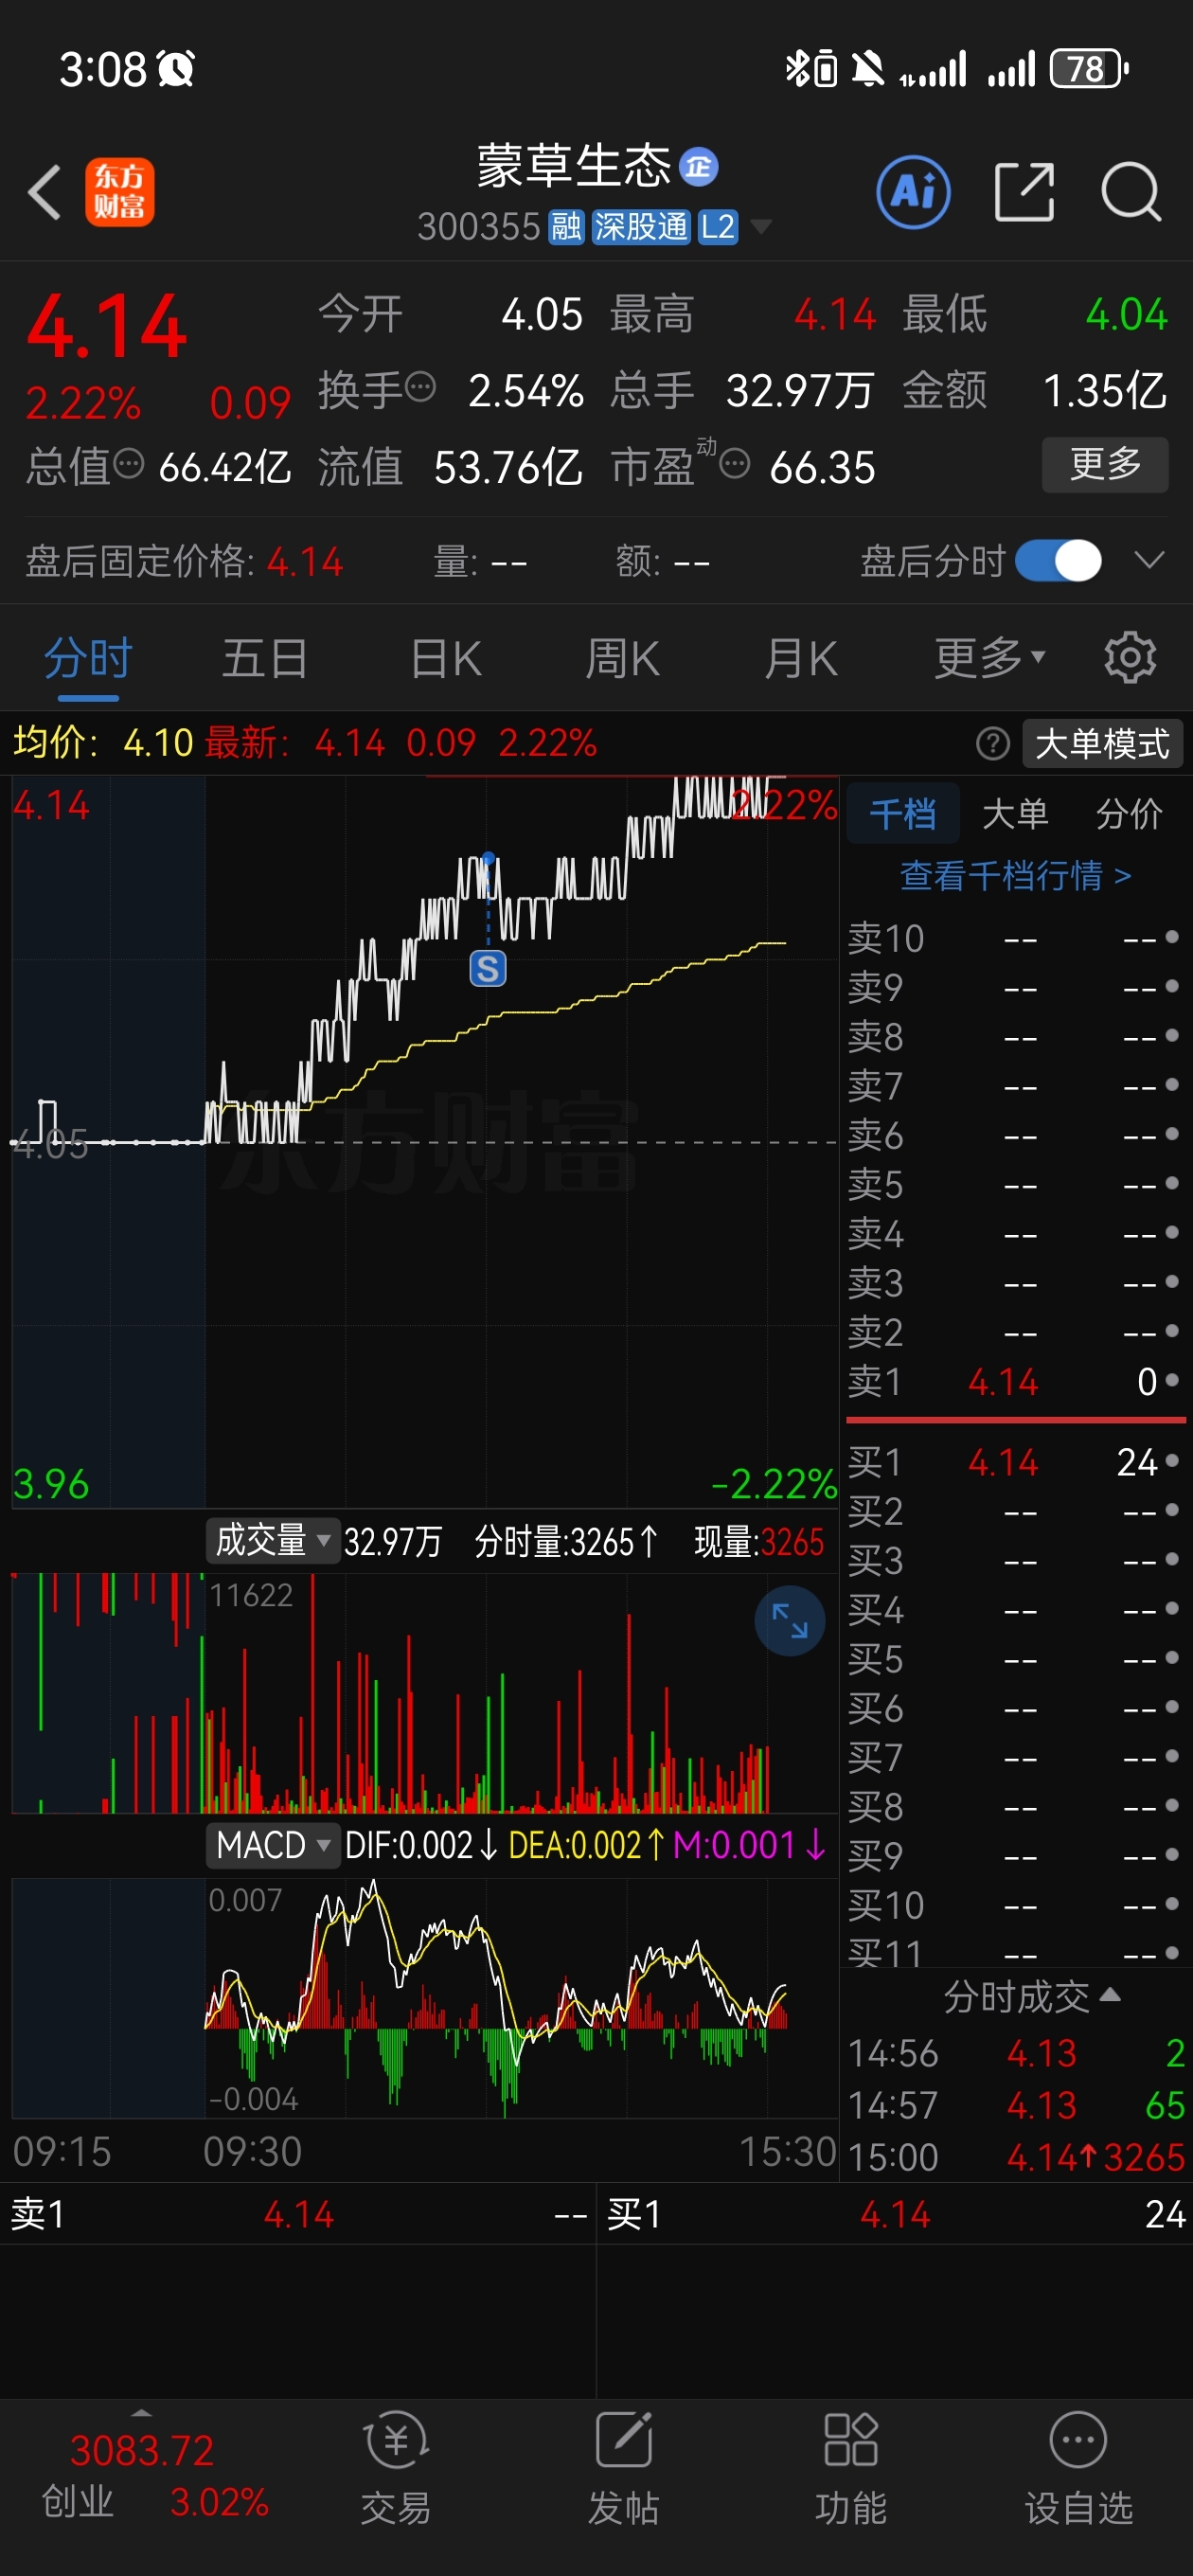Tap the 金额 1.35亿 value
1193x2576 pixels.
(1104, 390)
